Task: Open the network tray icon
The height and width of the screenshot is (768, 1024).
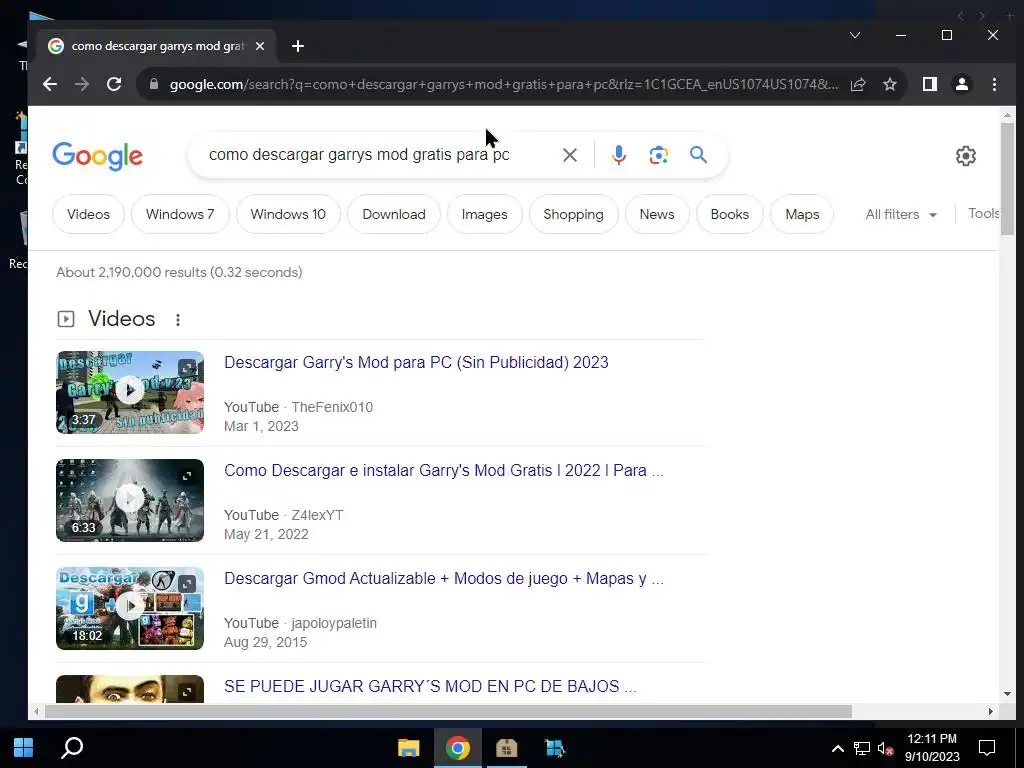Action: [862, 748]
